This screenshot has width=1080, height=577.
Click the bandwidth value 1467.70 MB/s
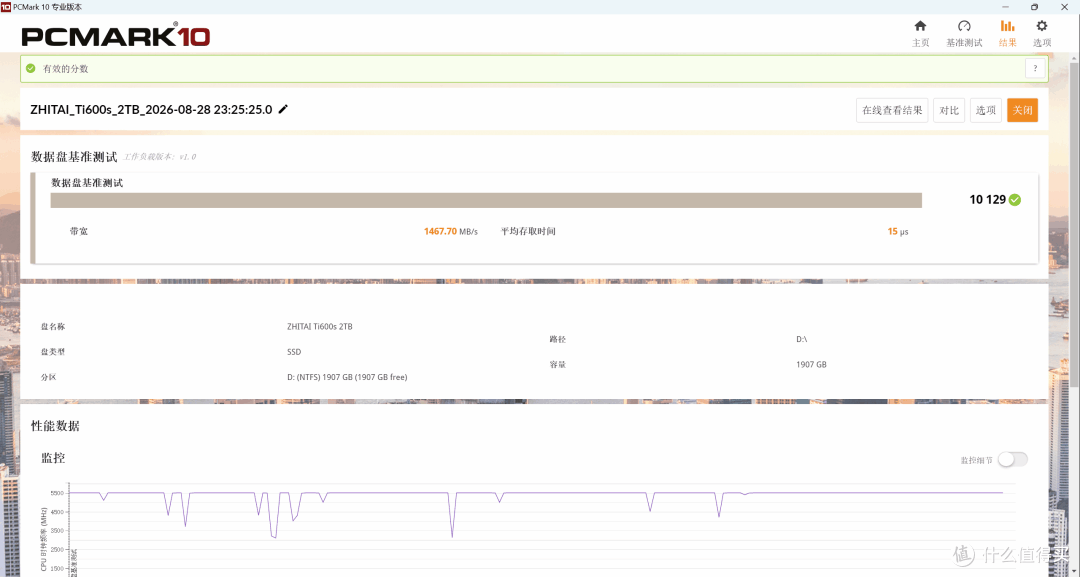coord(450,231)
